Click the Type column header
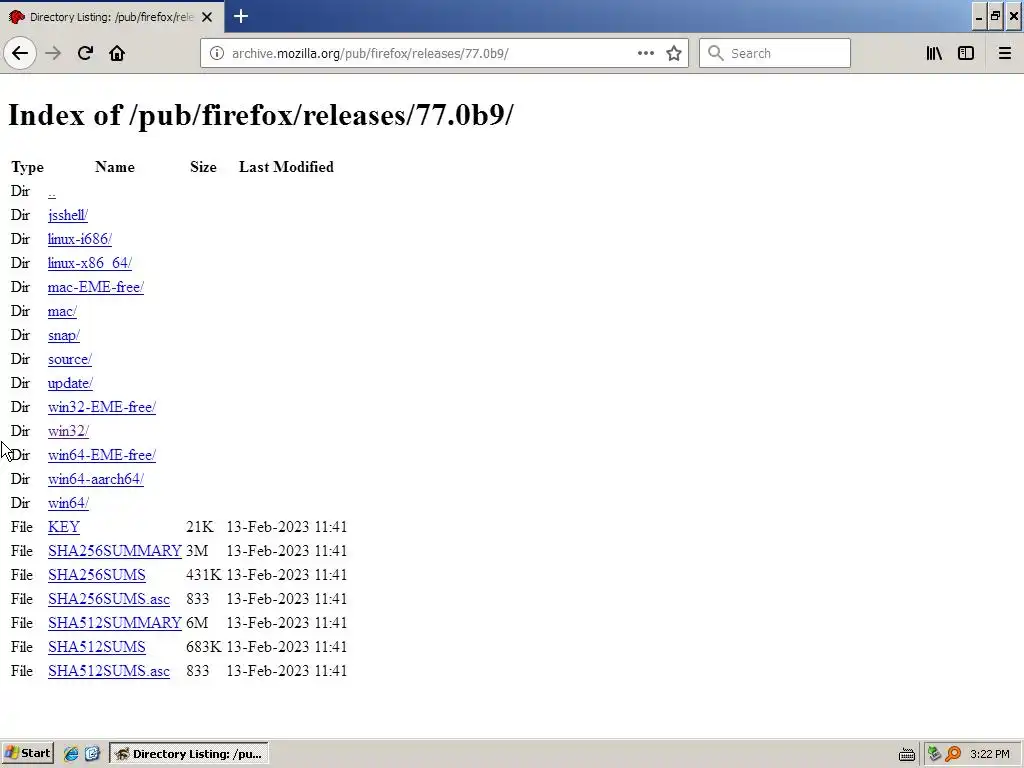The image size is (1024, 768). 27,167
